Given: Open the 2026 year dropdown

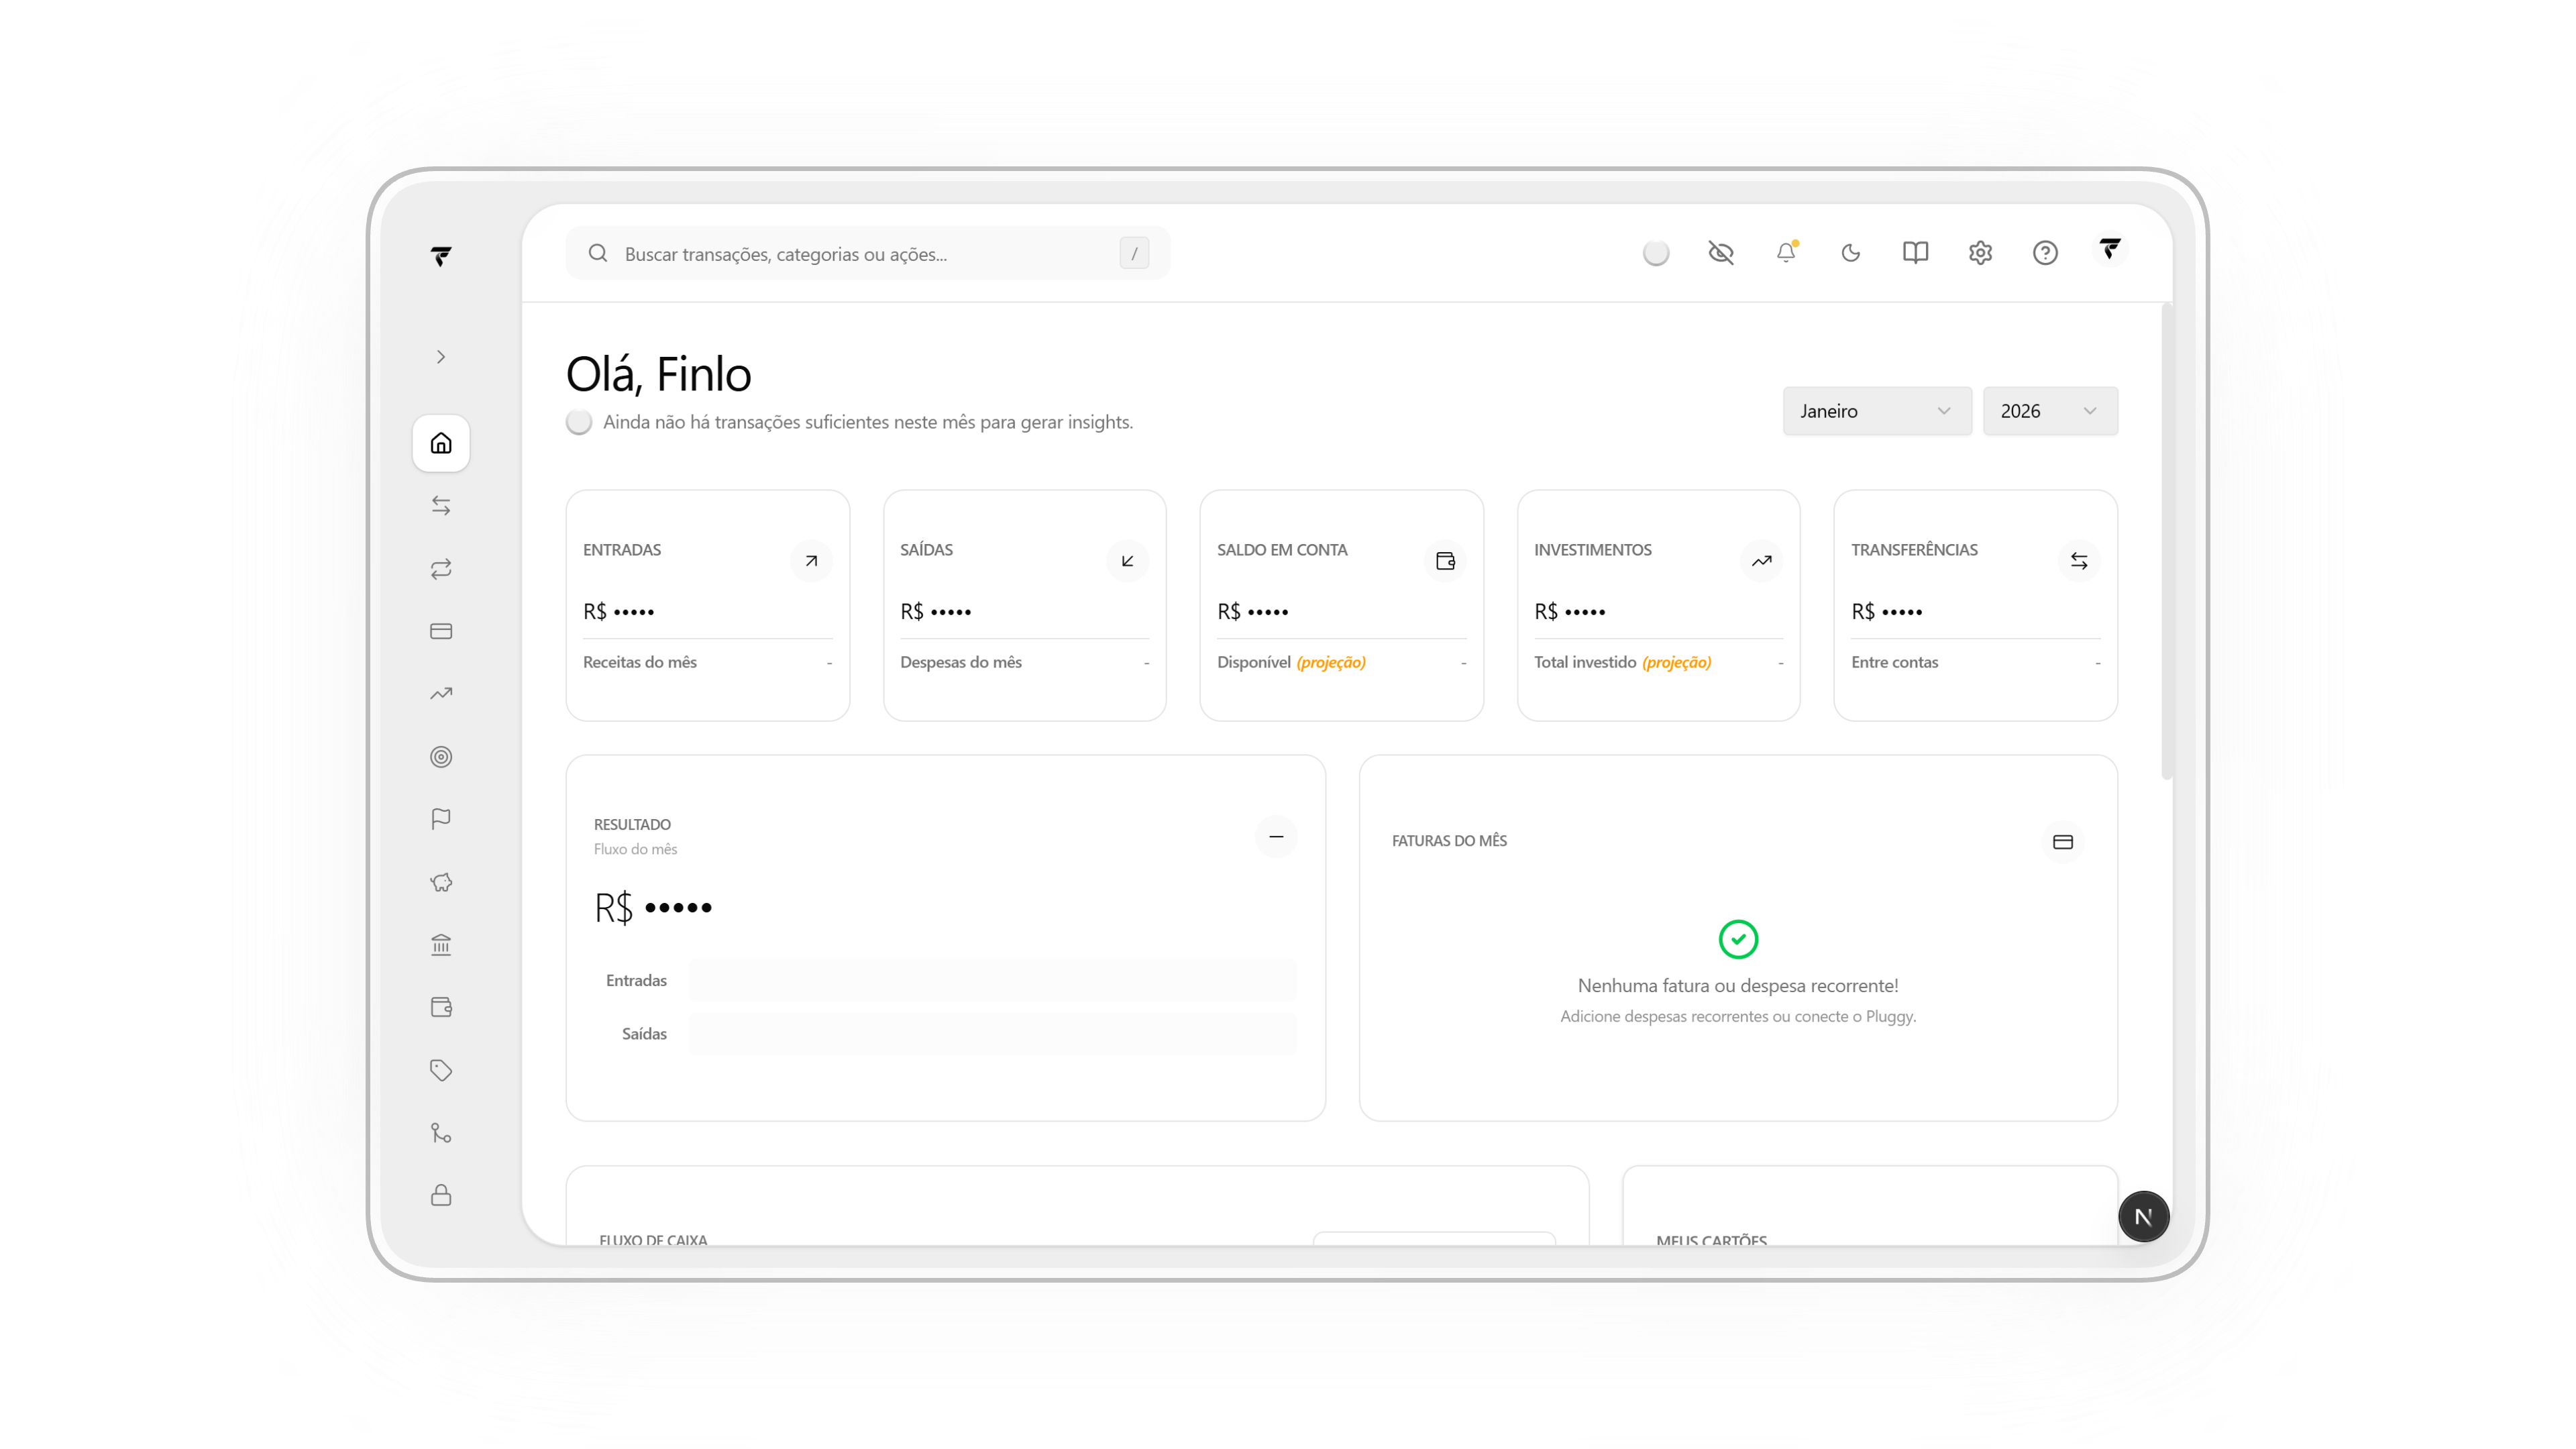Looking at the screenshot, I should (2049, 410).
